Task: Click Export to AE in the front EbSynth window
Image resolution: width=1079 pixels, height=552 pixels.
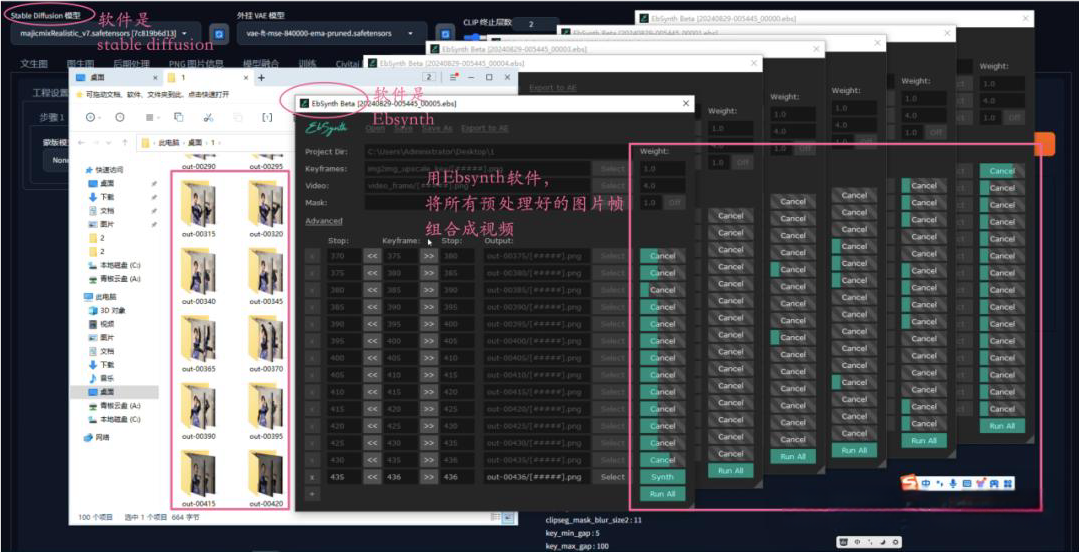Action: point(484,128)
